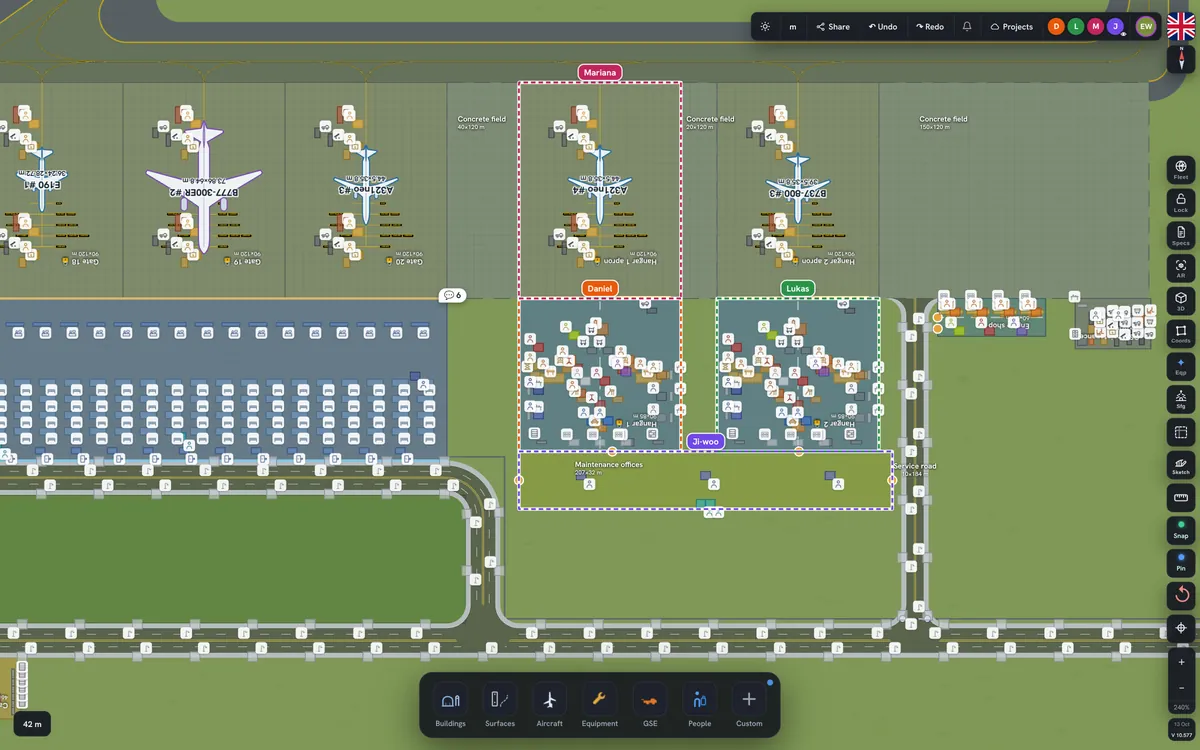
Task: Activate the Sketch tool
Action: [x=1181, y=465]
